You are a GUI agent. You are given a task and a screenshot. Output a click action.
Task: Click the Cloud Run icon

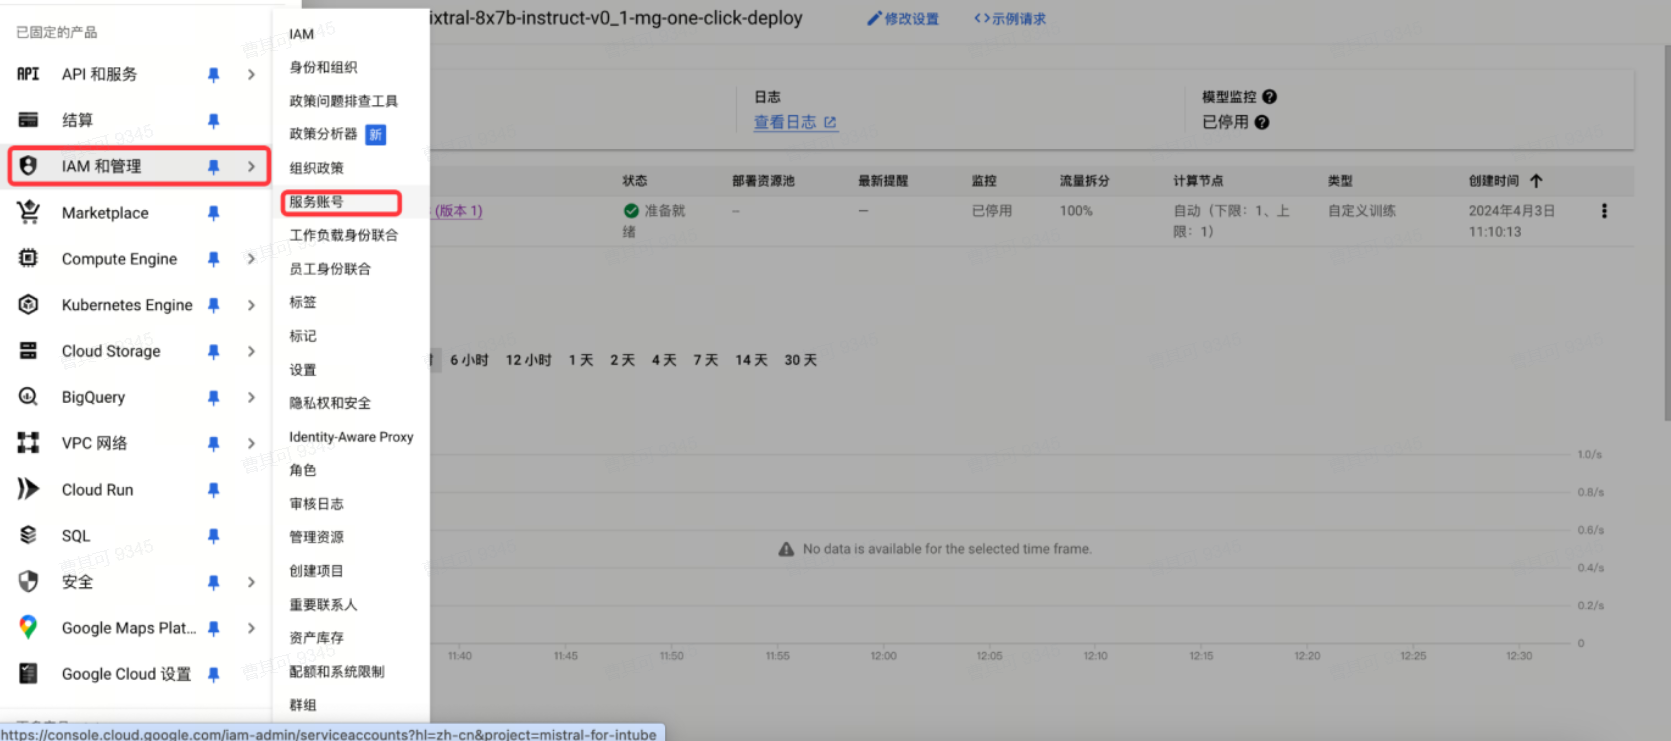[x=28, y=489]
